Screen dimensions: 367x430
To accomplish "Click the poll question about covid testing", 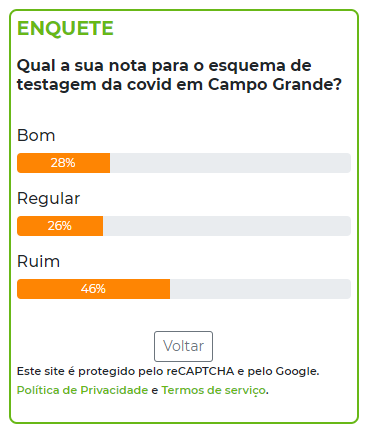I will (179, 75).
